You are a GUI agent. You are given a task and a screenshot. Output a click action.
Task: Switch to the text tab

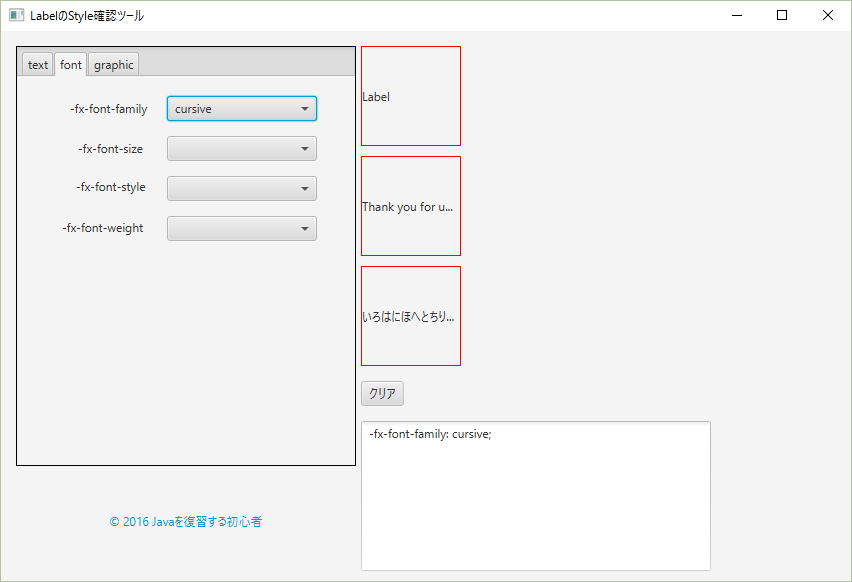coord(37,64)
